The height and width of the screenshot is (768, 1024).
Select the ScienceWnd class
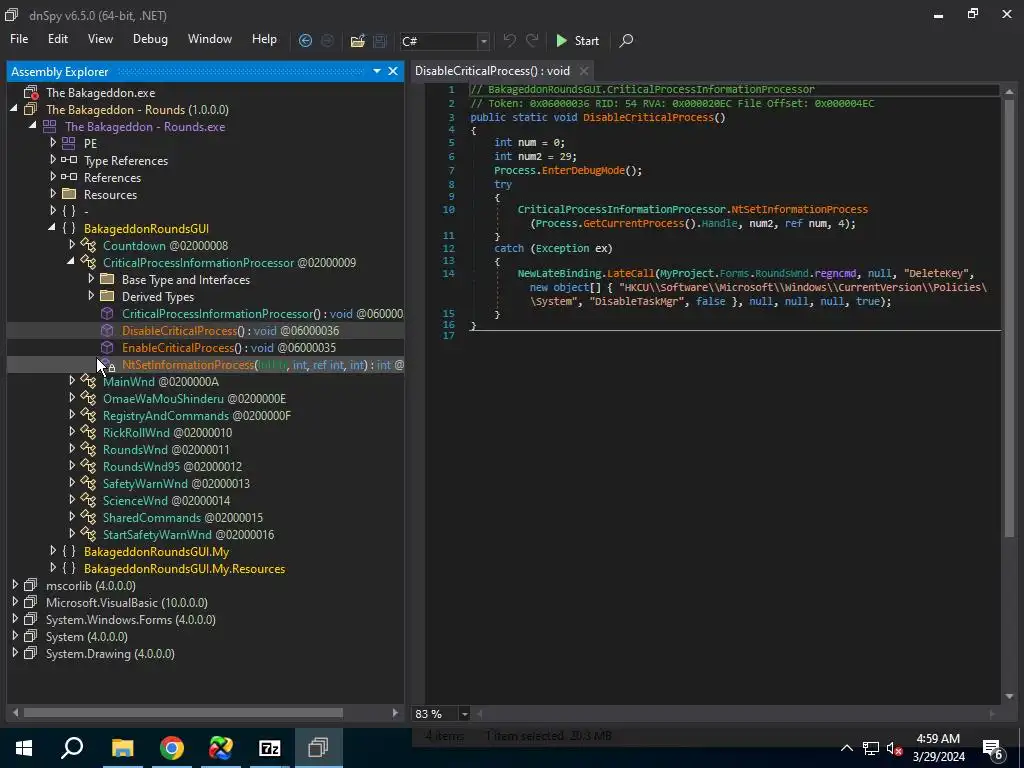coord(167,500)
